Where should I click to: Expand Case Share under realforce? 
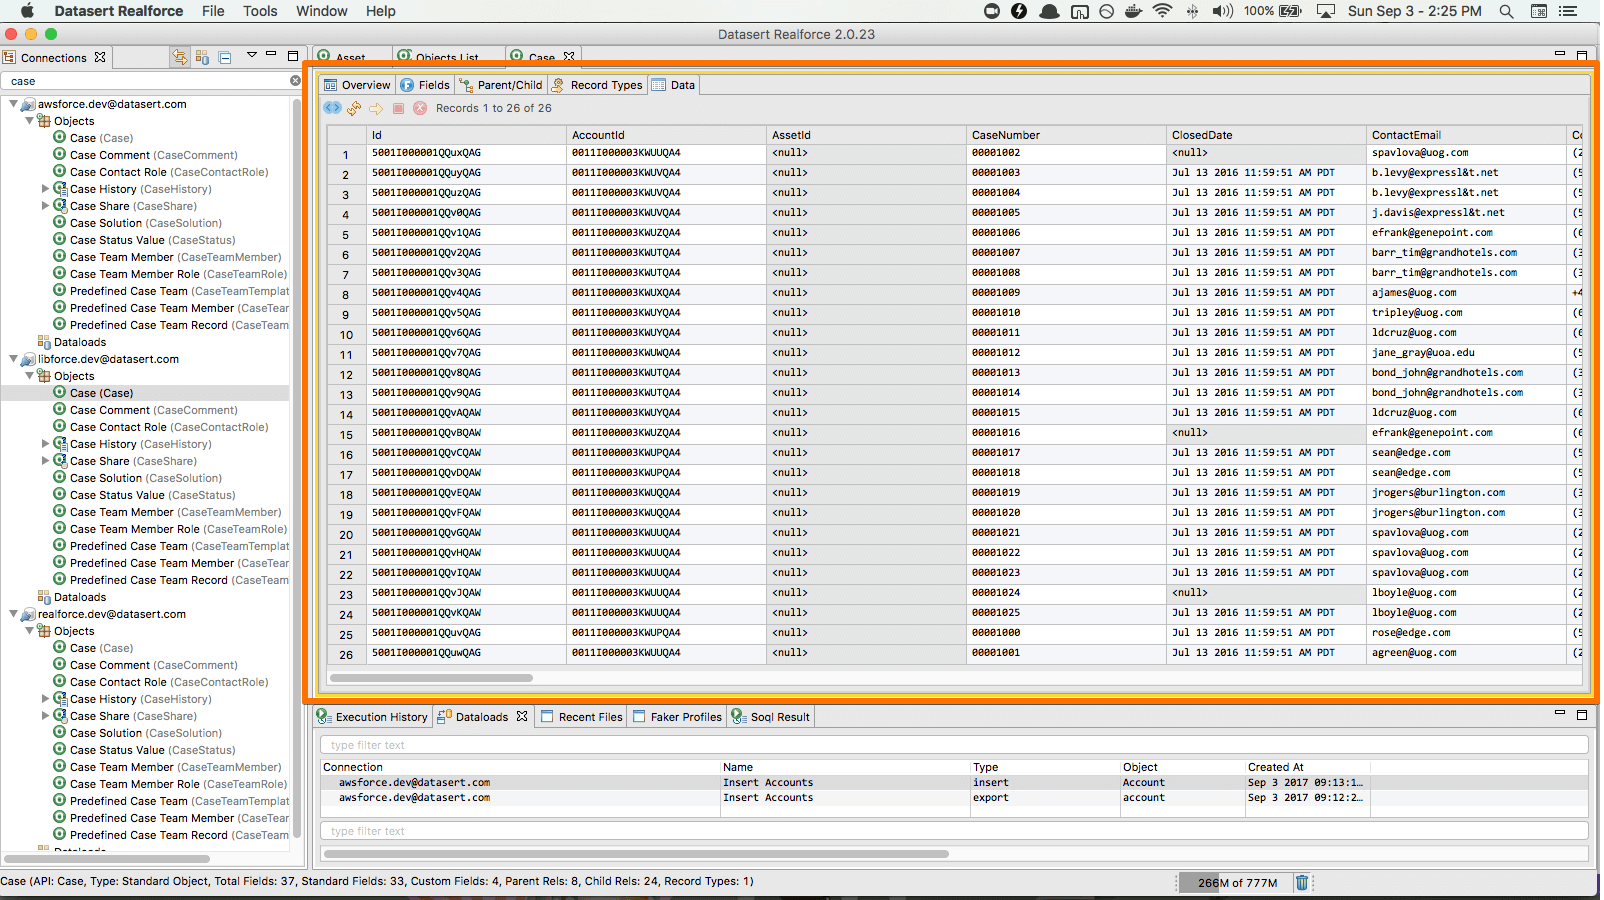pyautogui.click(x=45, y=716)
